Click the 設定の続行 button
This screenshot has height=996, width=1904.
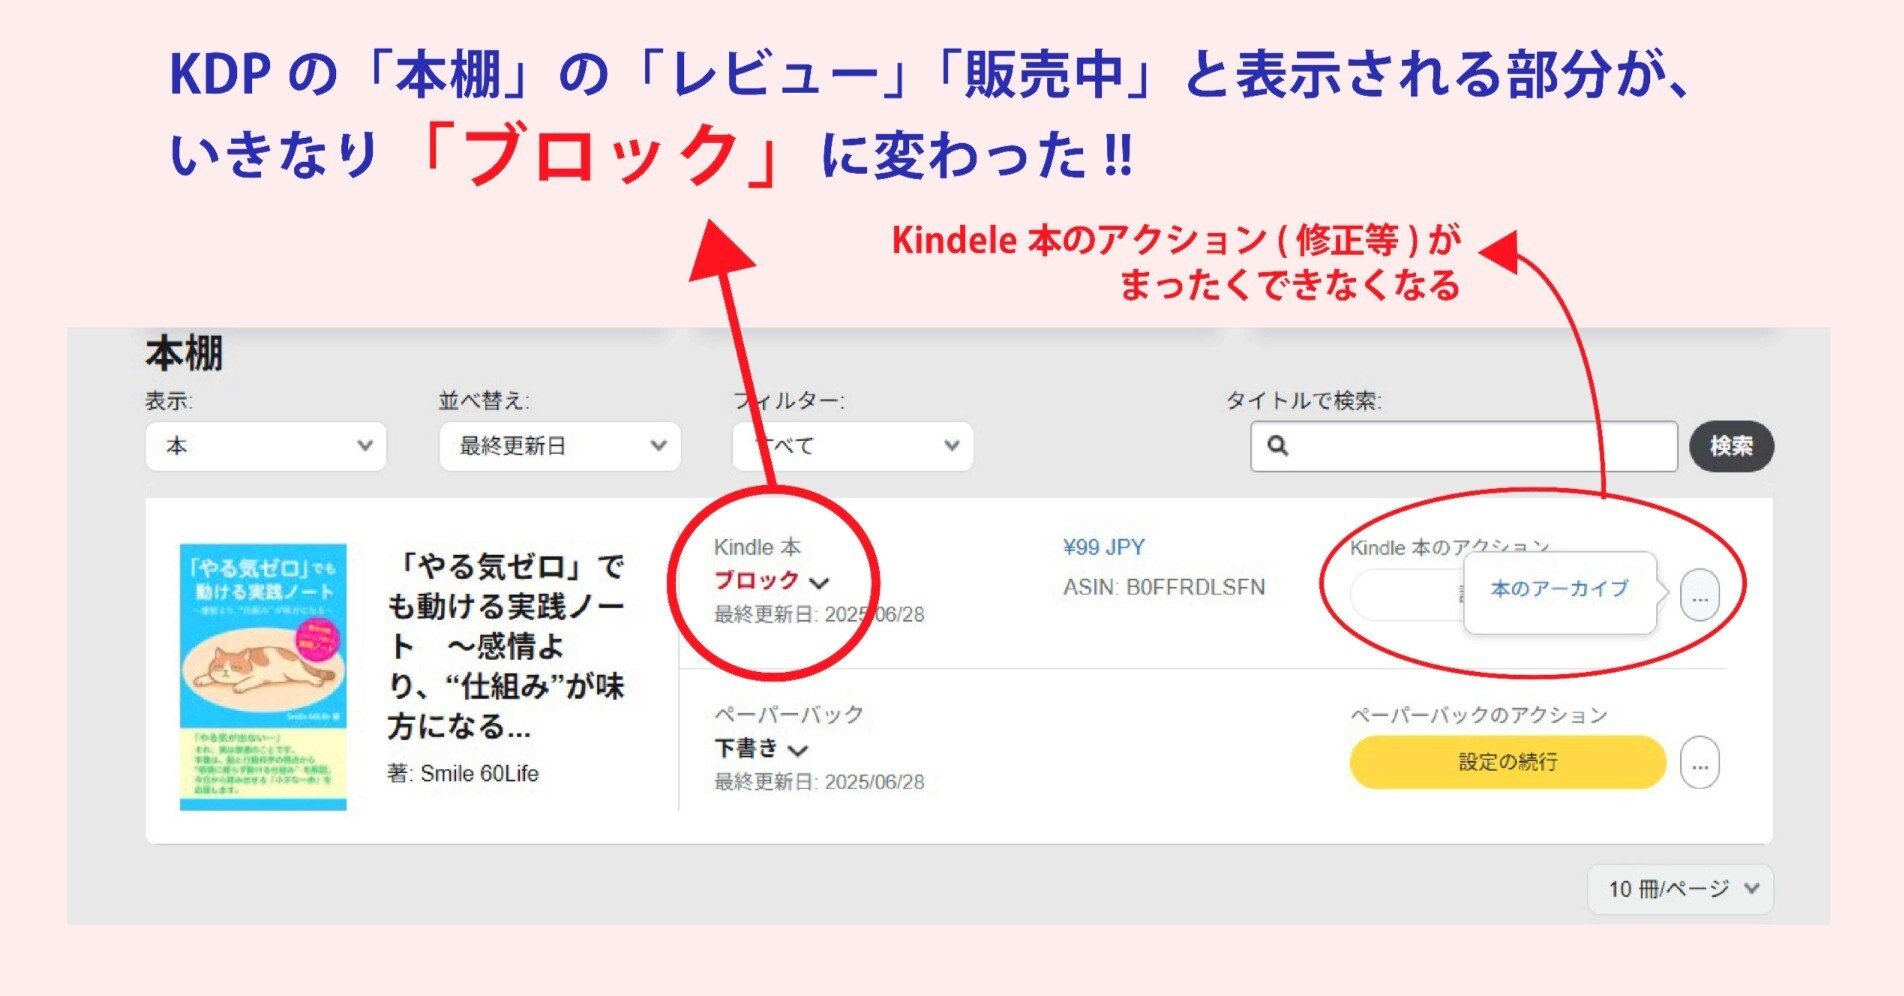coord(1508,762)
